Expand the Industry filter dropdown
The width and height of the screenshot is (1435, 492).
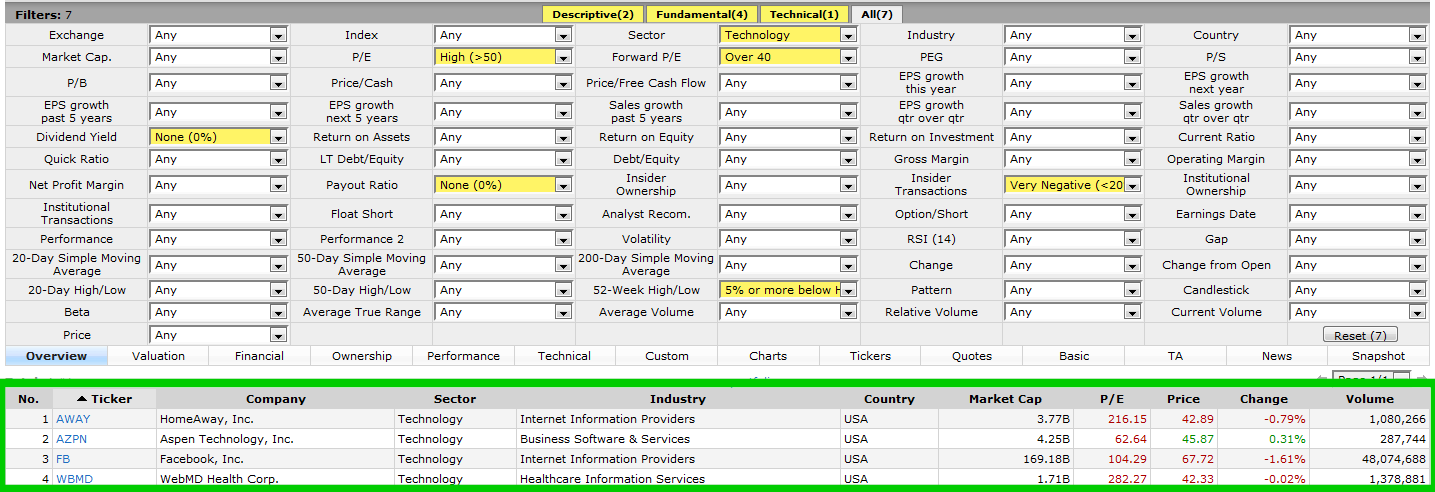click(1073, 35)
